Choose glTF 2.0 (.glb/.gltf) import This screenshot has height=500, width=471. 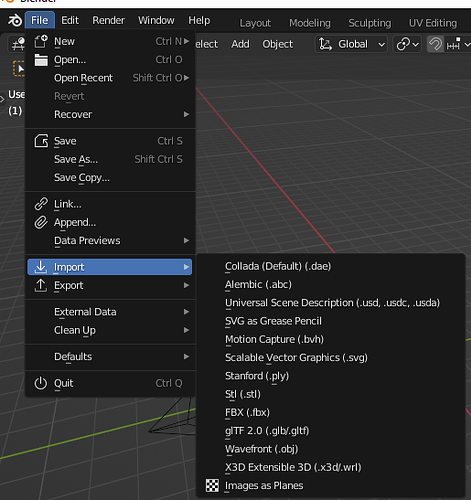[331, 431]
